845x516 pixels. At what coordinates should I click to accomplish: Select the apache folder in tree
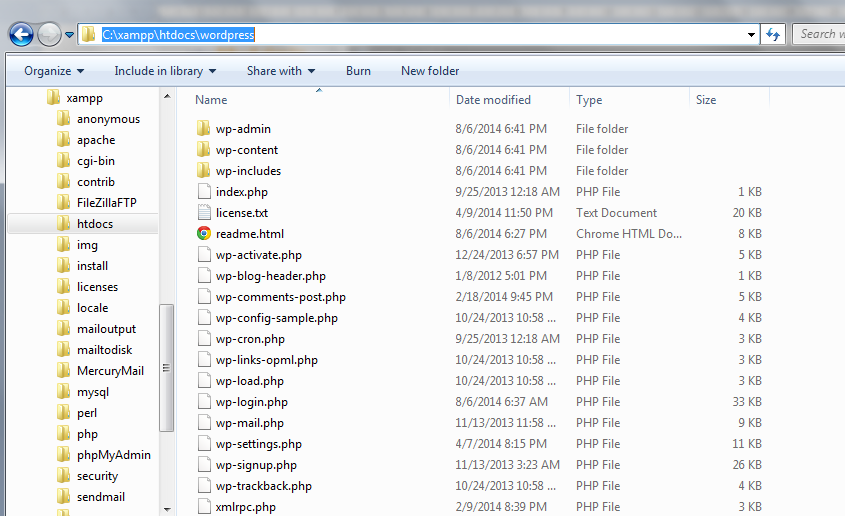coord(96,140)
